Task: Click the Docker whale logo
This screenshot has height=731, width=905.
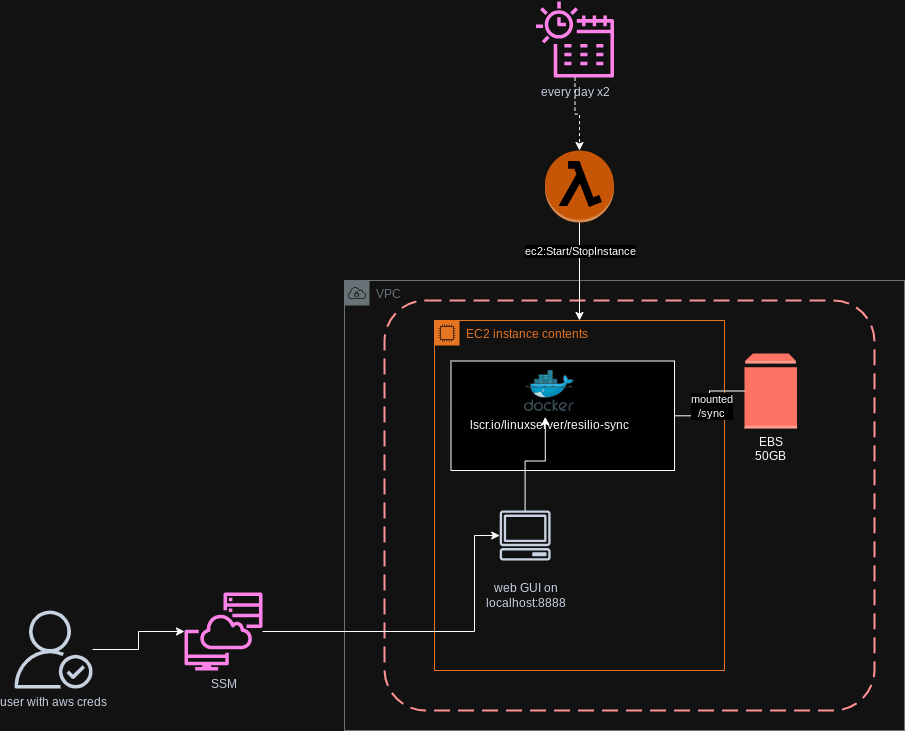Action: coord(549,388)
